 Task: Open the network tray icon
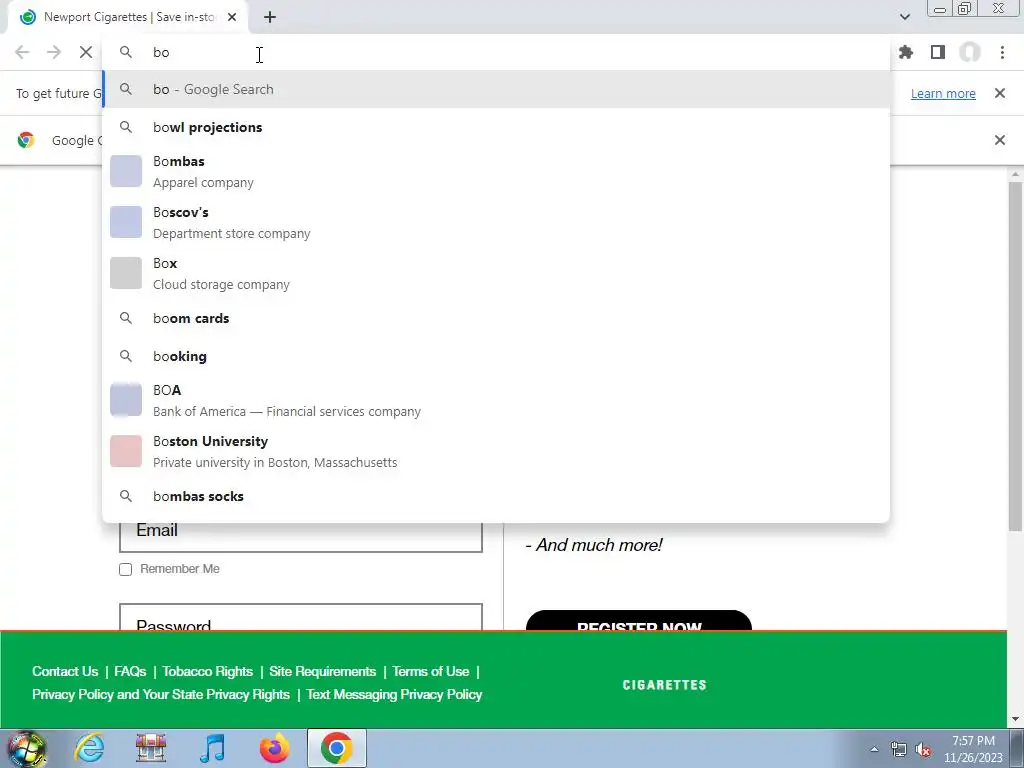(899, 750)
